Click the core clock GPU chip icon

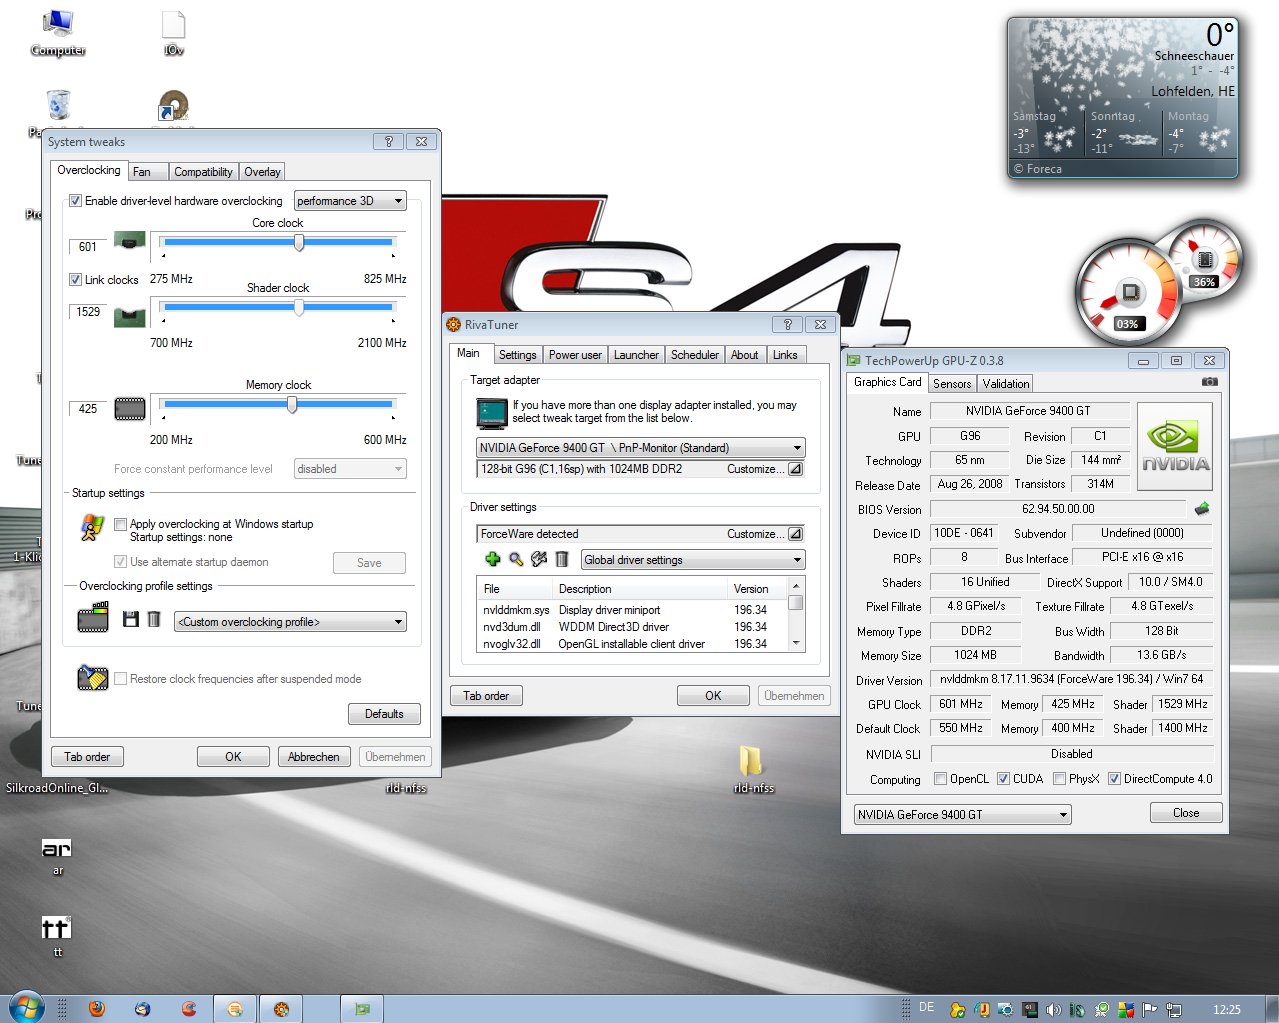(x=130, y=241)
